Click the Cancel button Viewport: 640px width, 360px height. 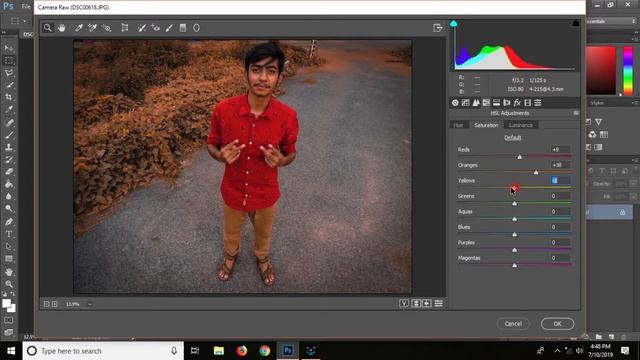[513, 324]
